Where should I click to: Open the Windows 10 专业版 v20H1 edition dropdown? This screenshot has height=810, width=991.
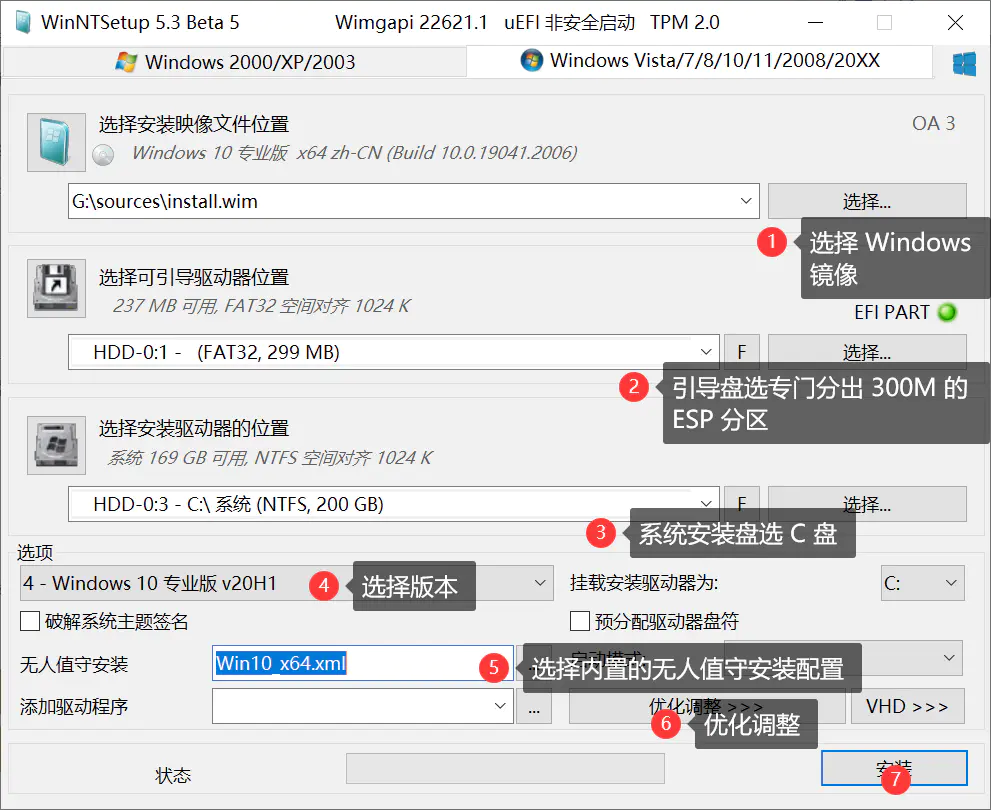pyautogui.click(x=540, y=583)
